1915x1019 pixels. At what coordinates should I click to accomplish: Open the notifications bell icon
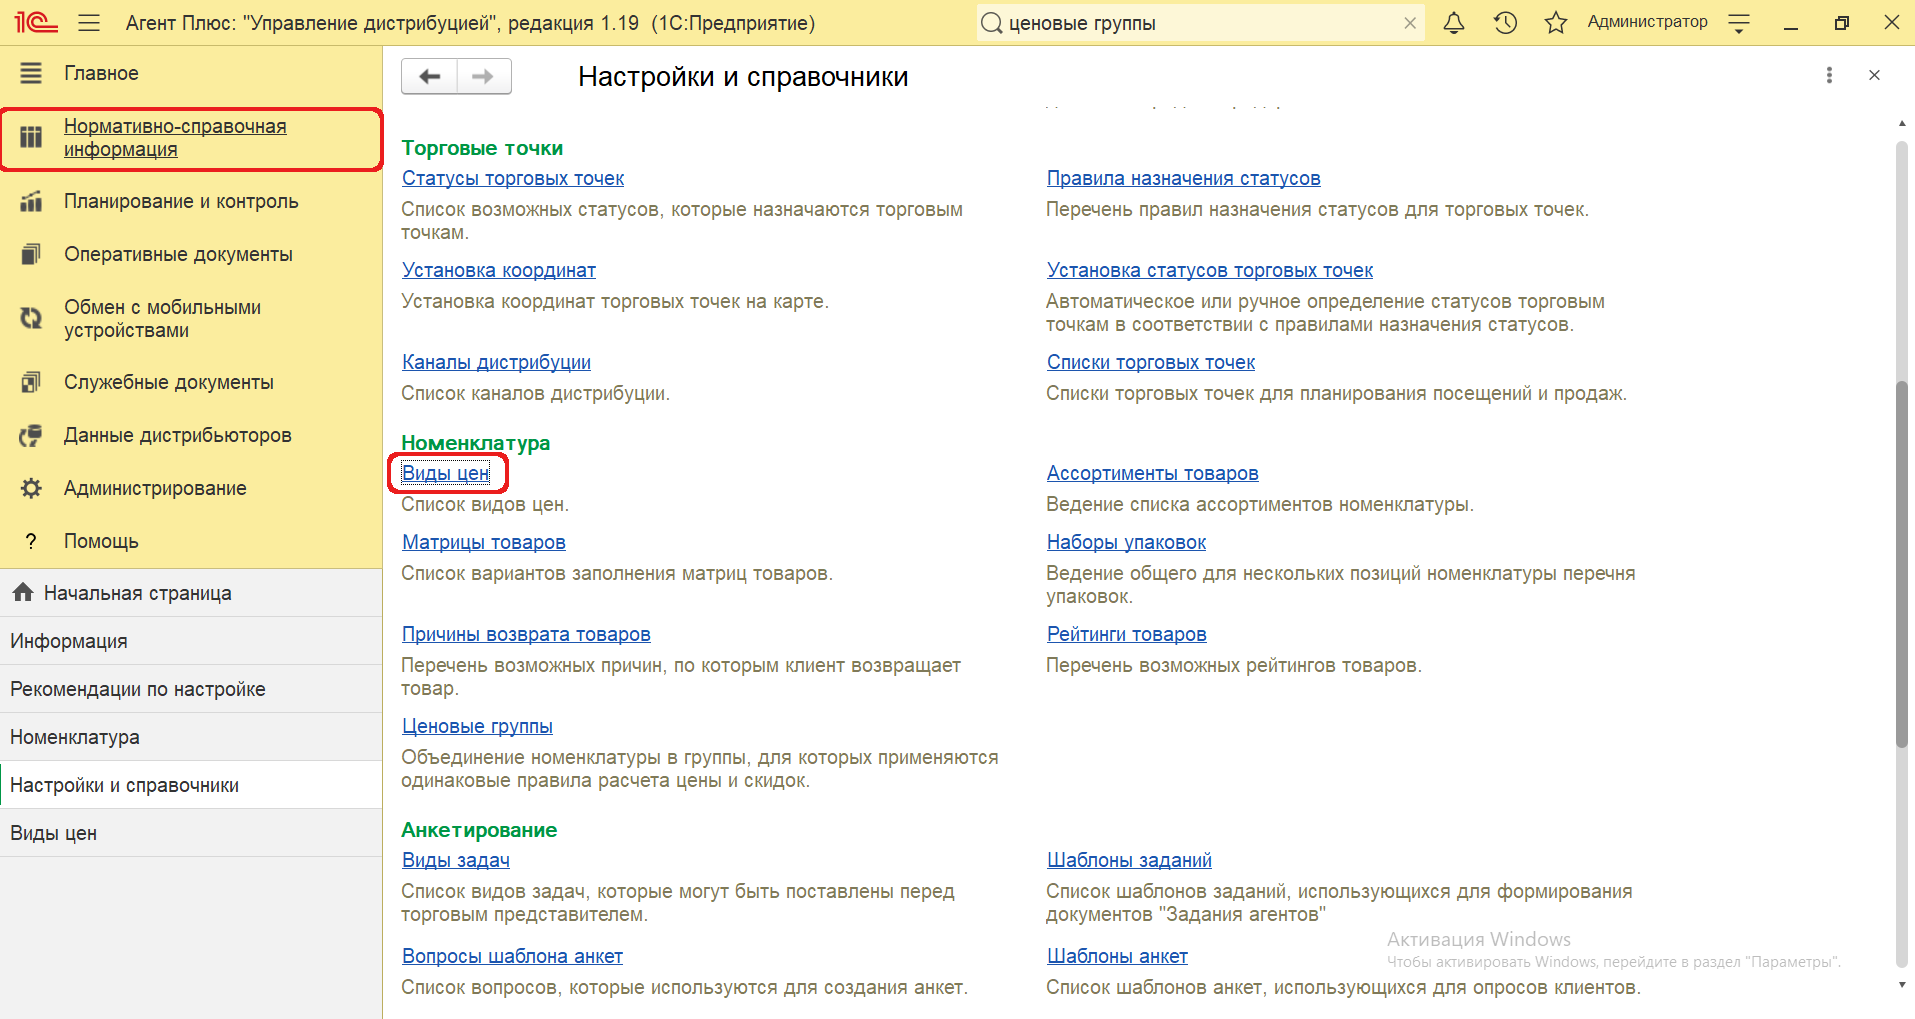pyautogui.click(x=1454, y=23)
